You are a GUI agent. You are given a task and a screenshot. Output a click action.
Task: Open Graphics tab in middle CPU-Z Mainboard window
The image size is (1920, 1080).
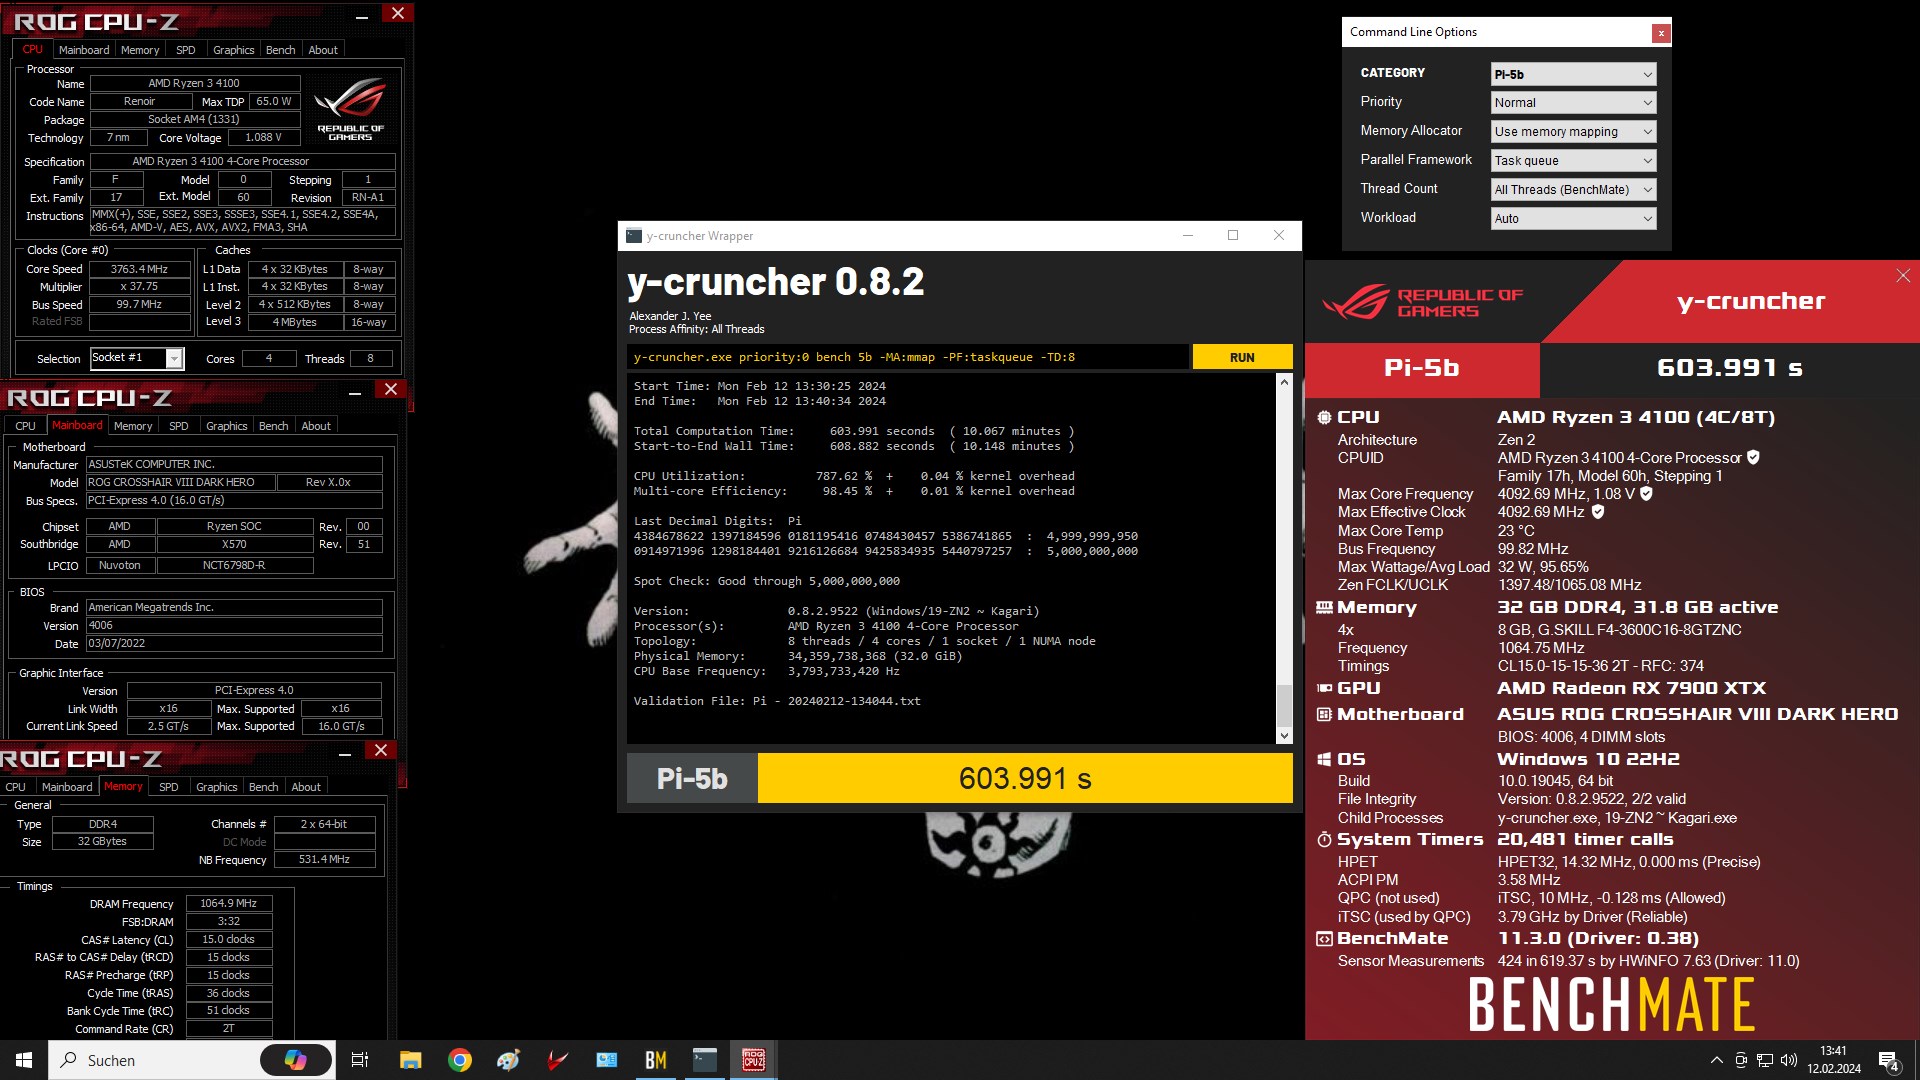pos(226,426)
